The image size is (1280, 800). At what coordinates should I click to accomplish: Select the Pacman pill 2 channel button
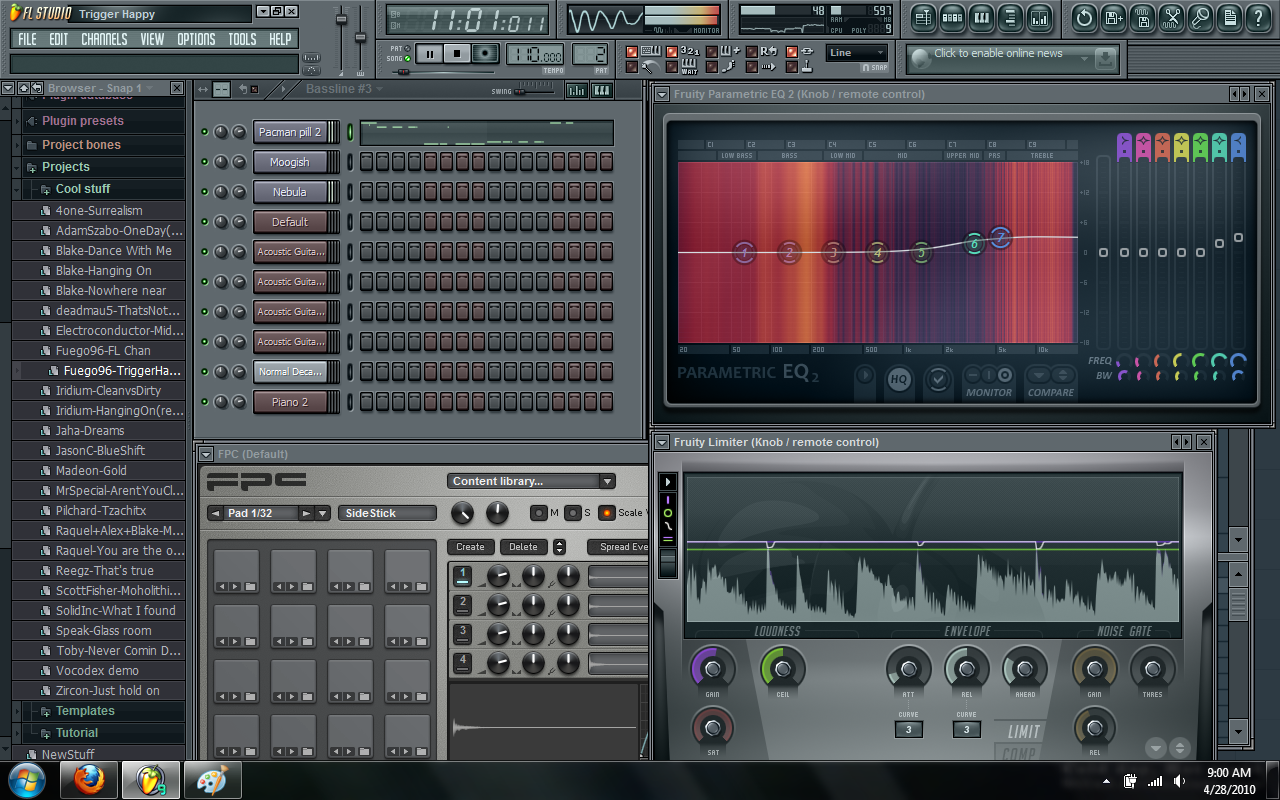290,132
